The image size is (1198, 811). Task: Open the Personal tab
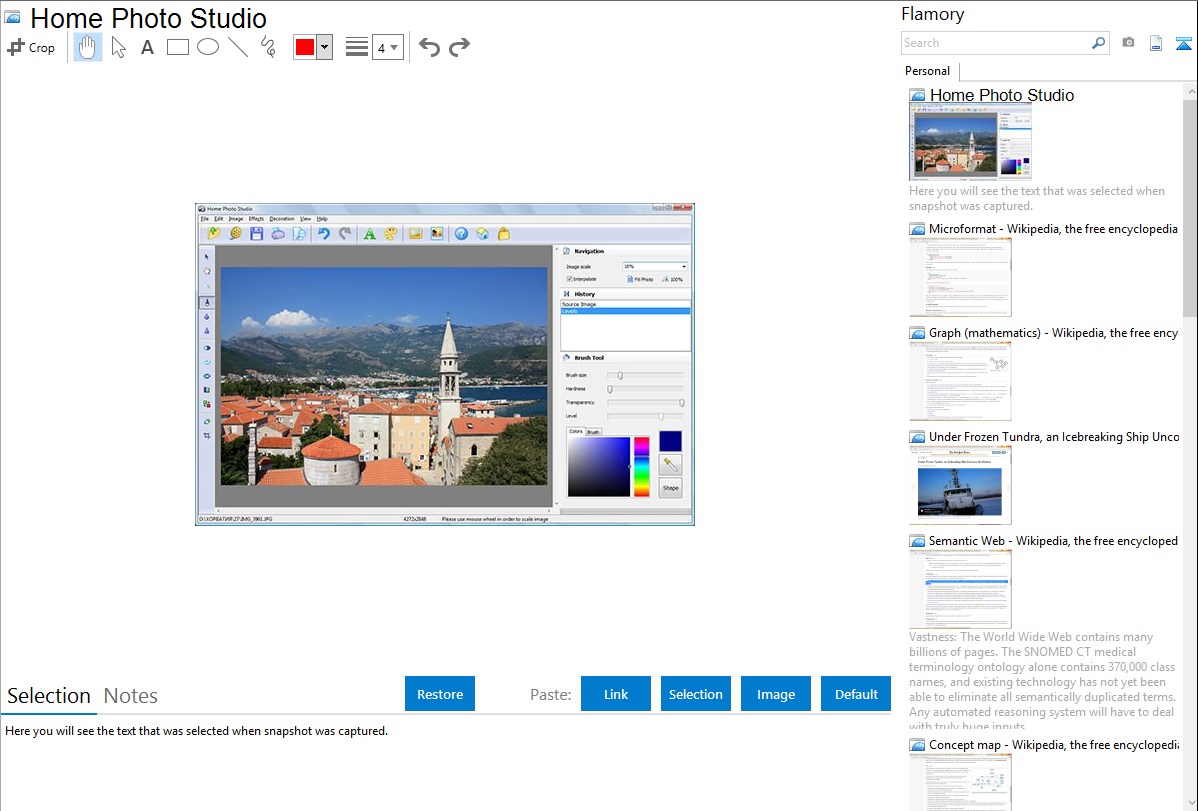[x=928, y=71]
